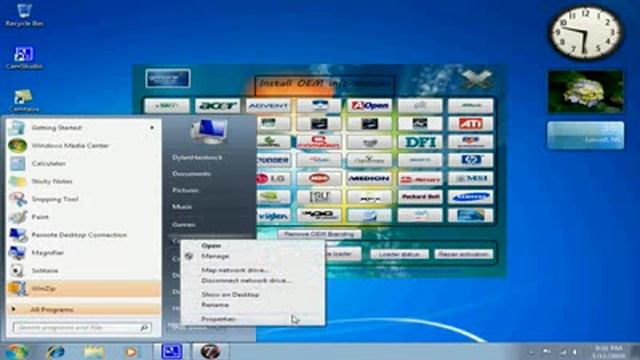Click the Advent logo button

click(268, 106)
